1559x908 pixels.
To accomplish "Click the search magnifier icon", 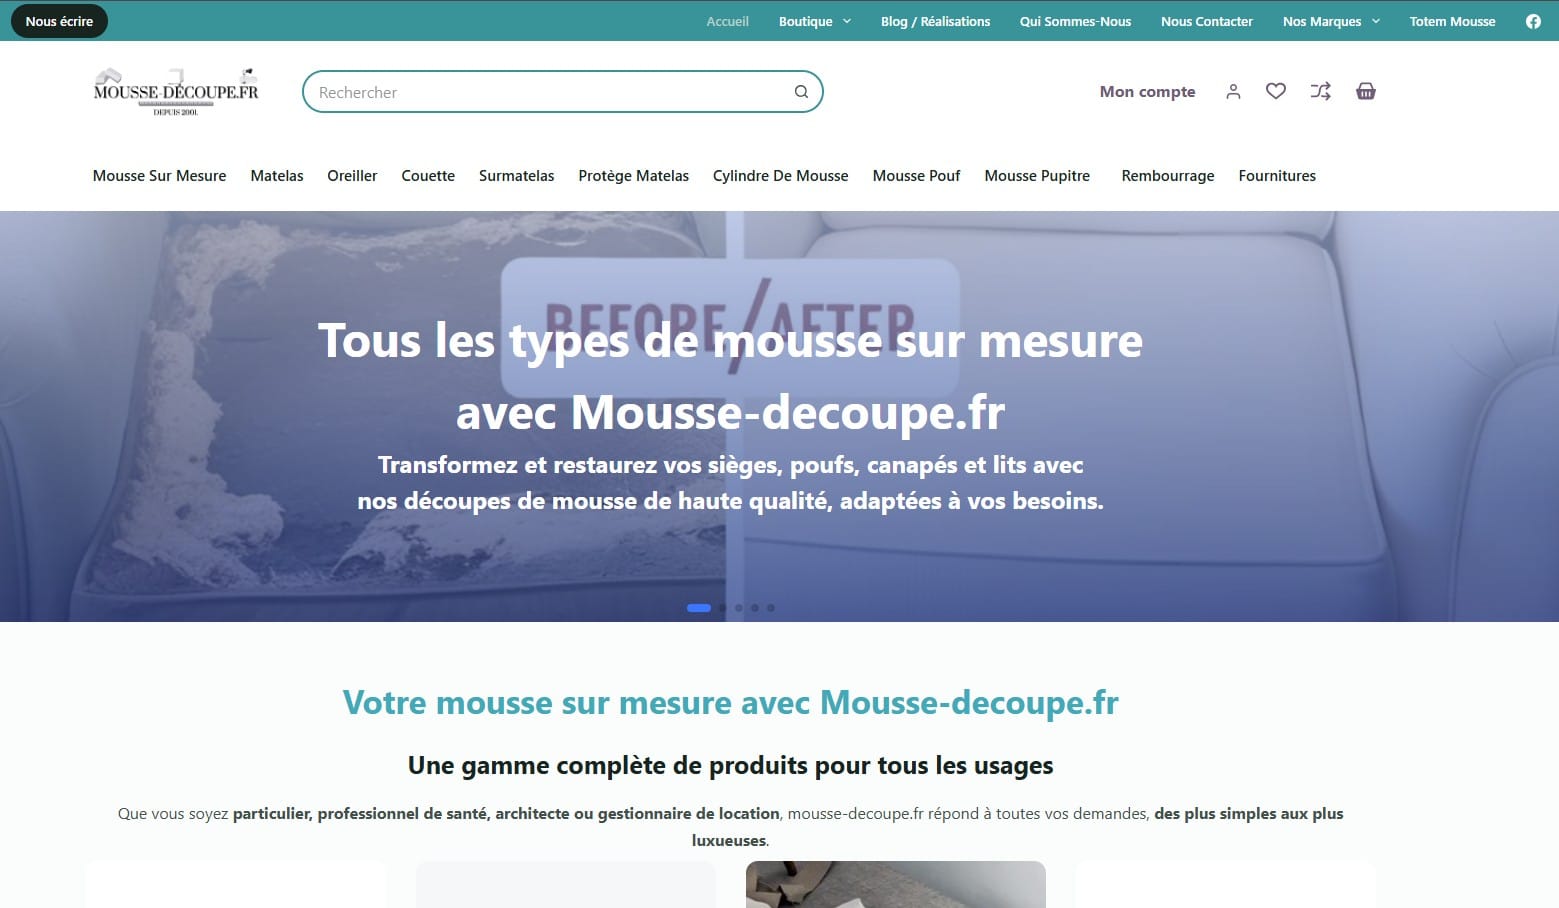I will pos(801,92).
